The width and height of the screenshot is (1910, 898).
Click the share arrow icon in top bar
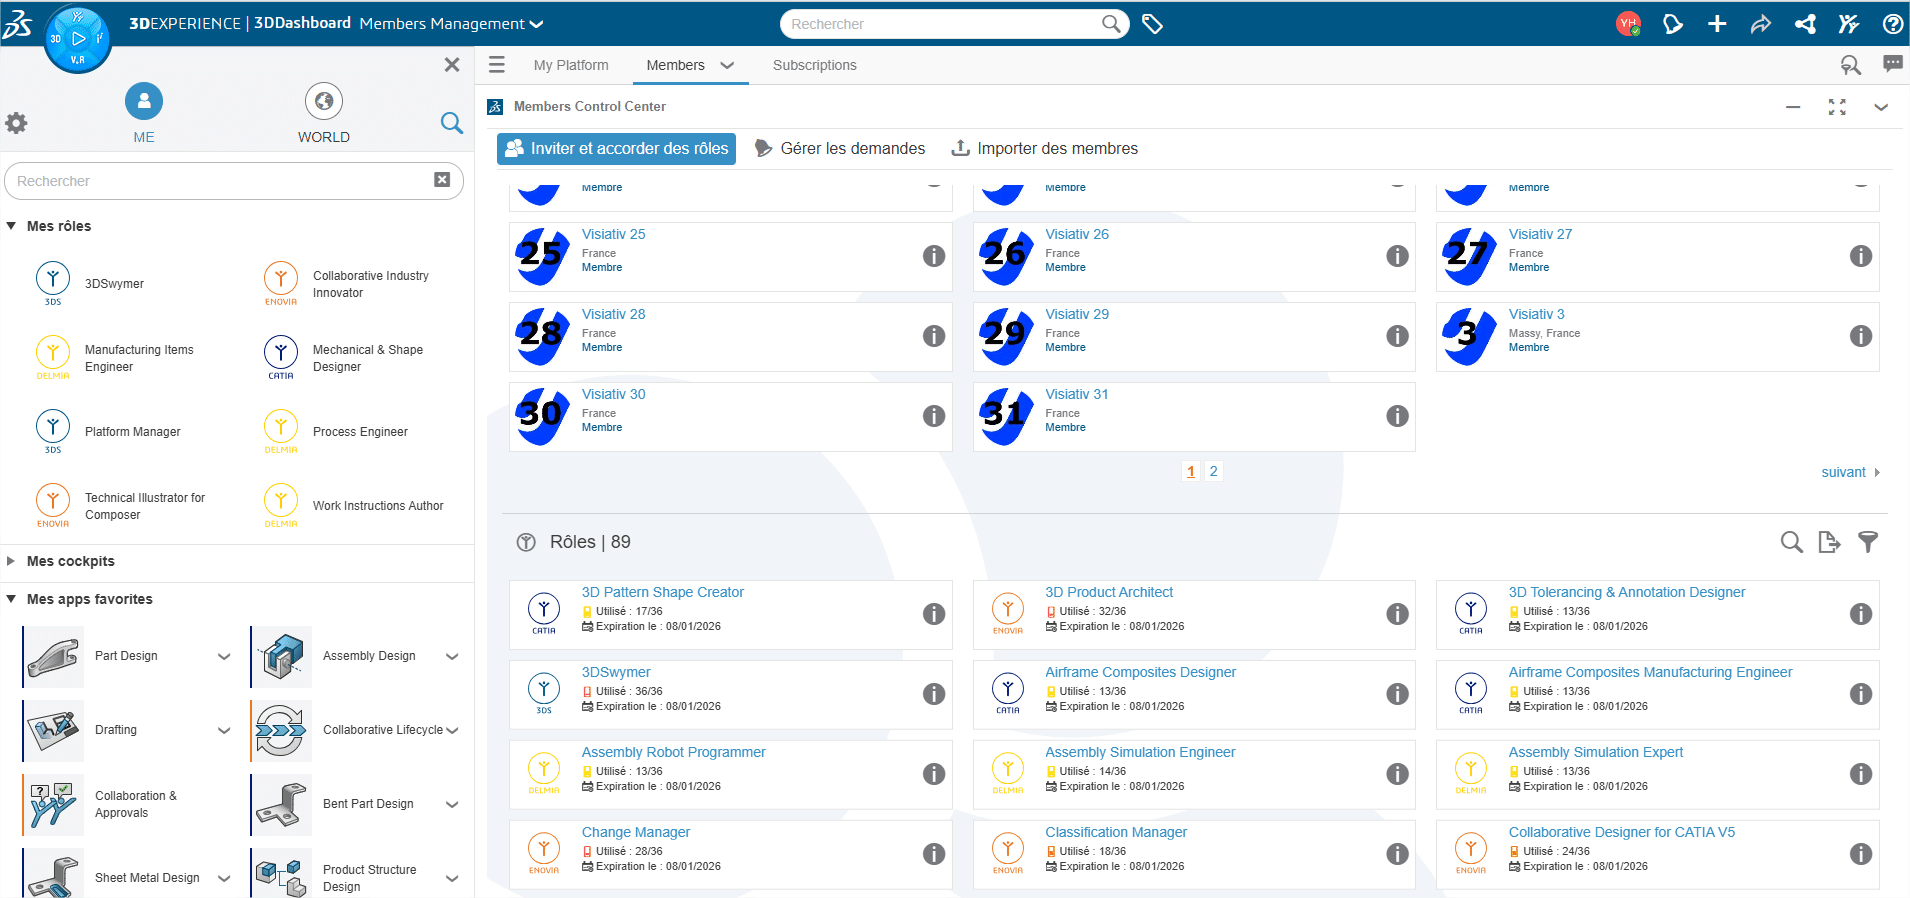point(1760,24)
